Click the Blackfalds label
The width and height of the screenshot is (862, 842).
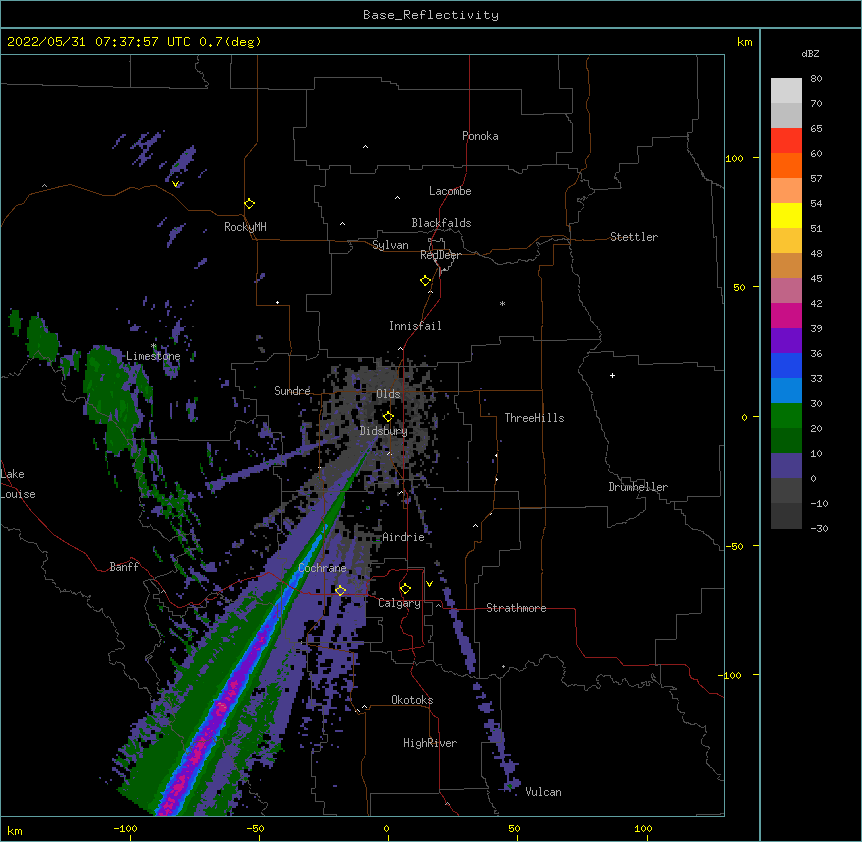coord(441,223)
